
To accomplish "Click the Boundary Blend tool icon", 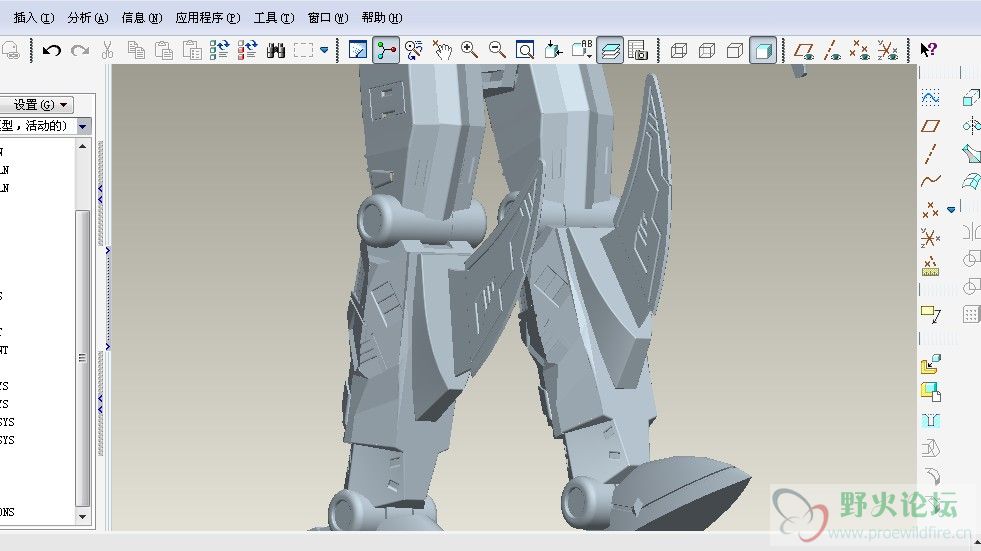I will (971, 181).
